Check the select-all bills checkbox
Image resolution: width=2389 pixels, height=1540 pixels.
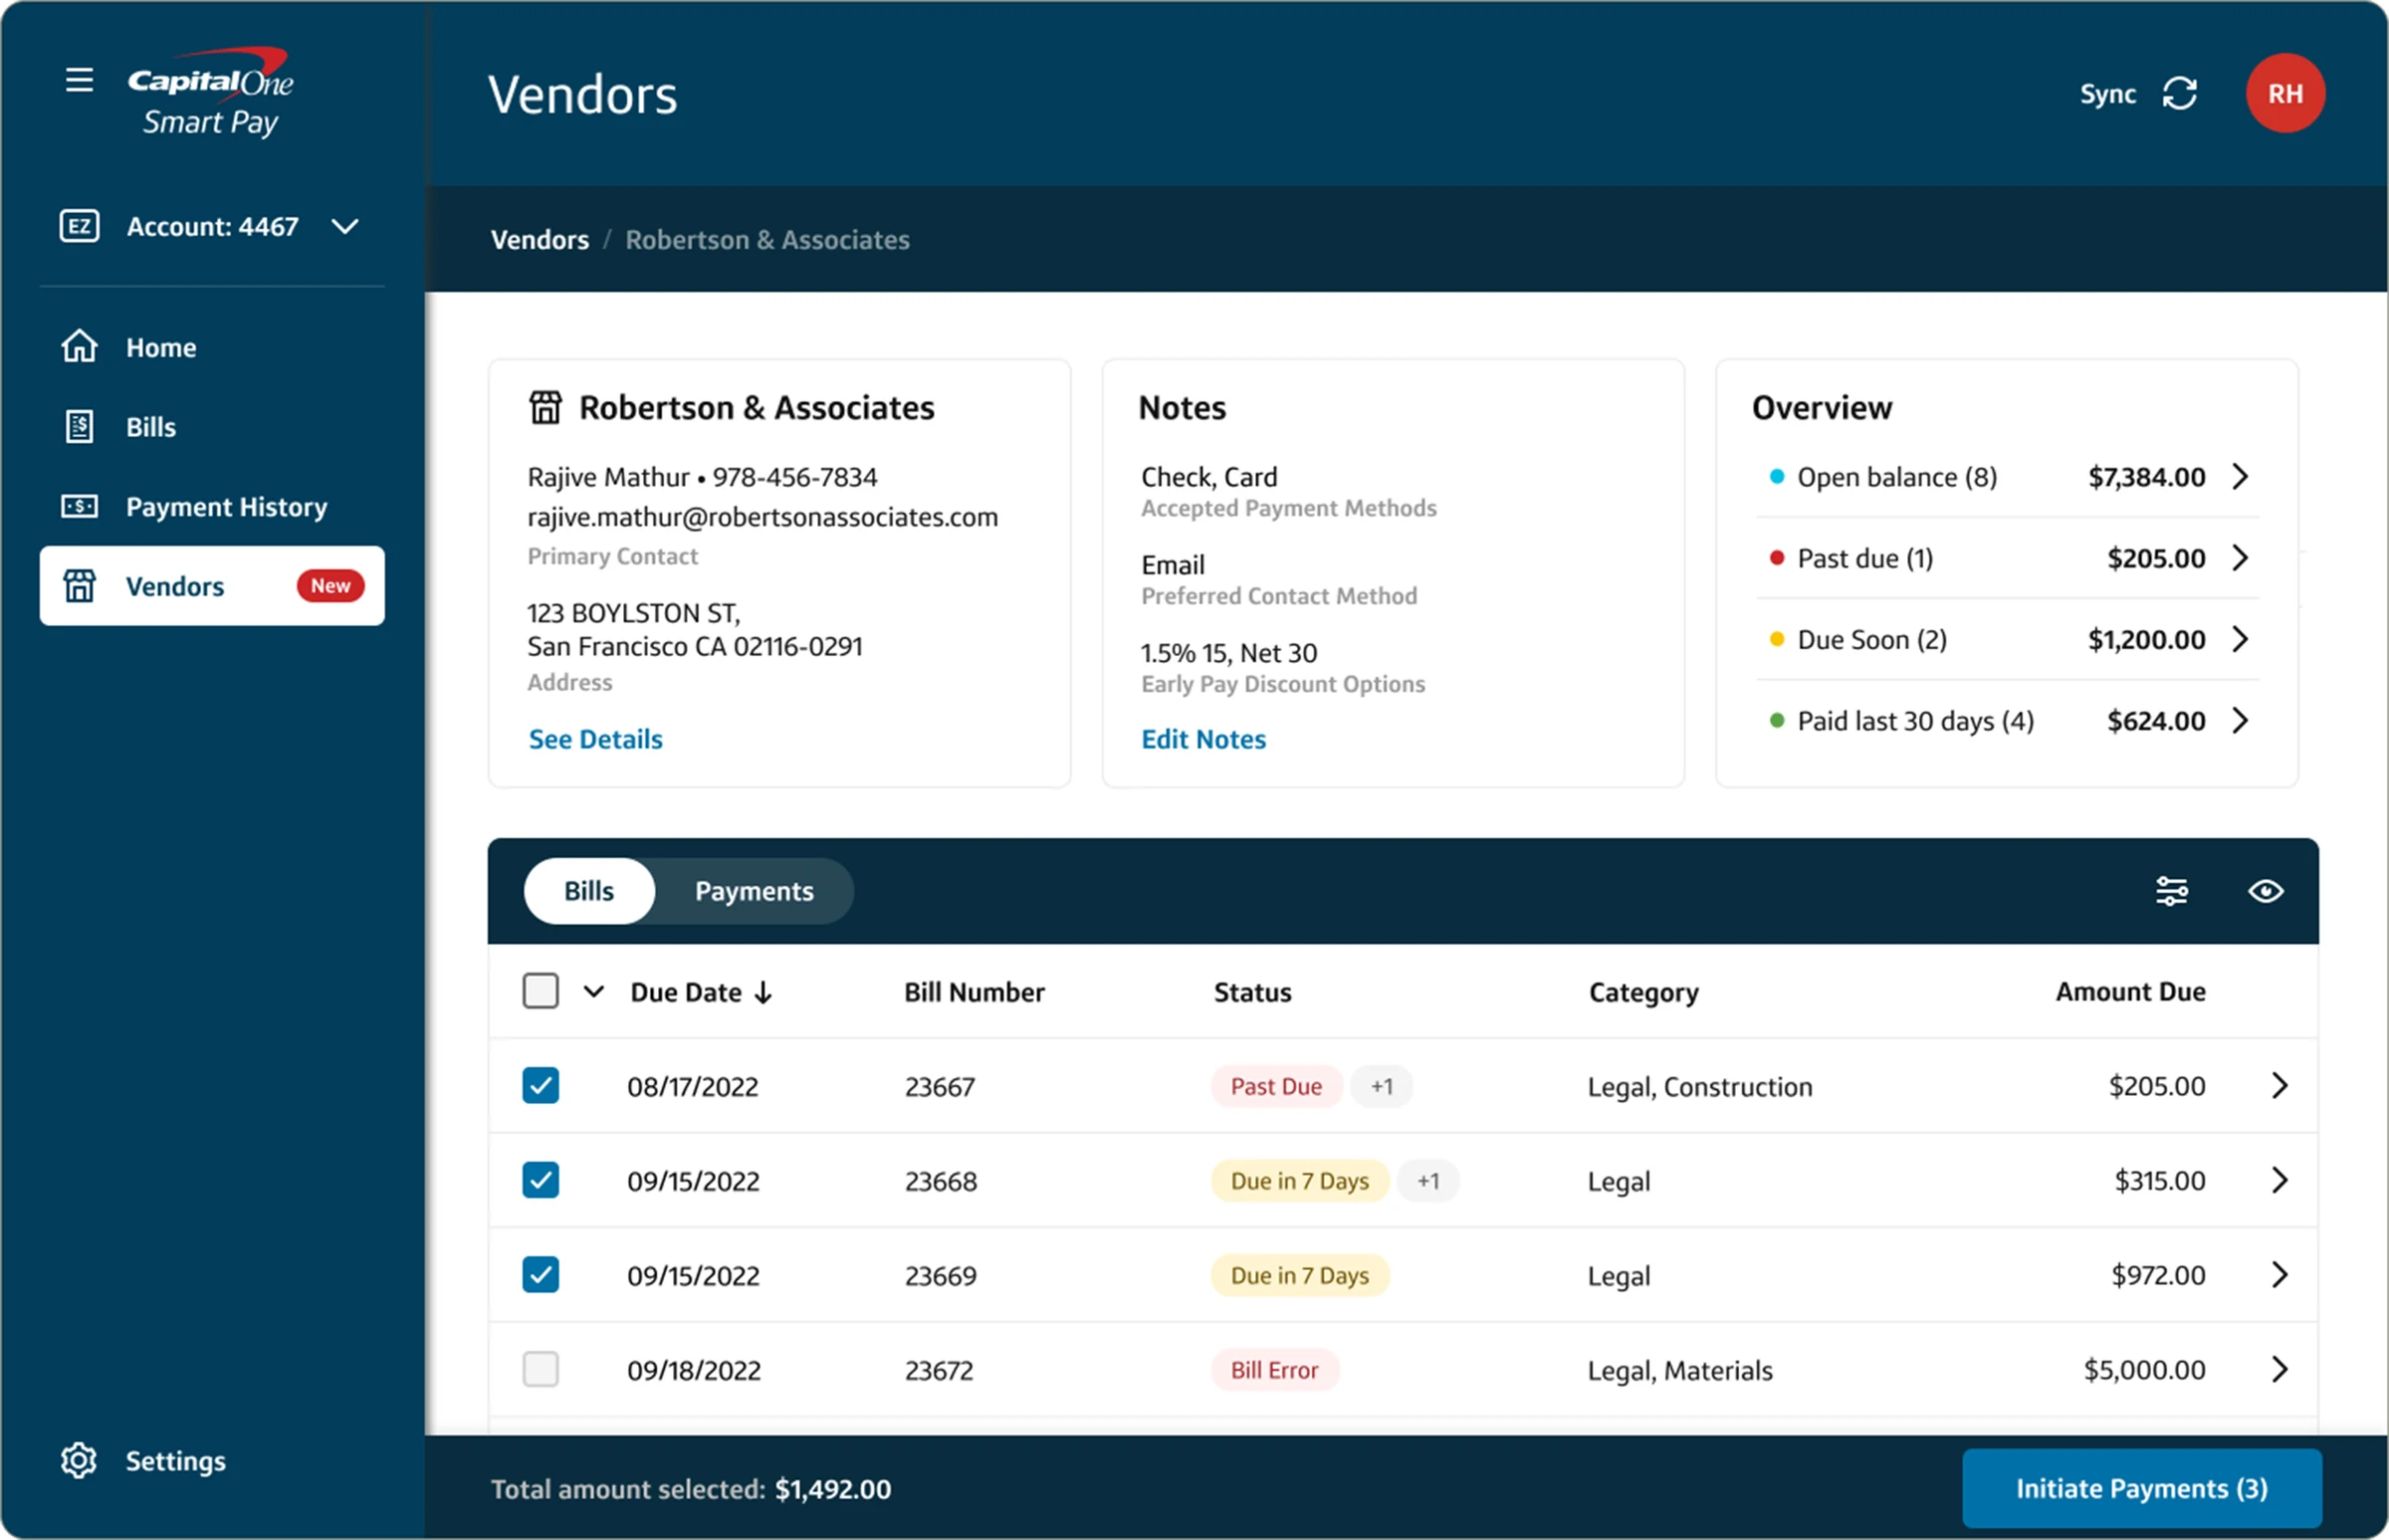point(540,991)
